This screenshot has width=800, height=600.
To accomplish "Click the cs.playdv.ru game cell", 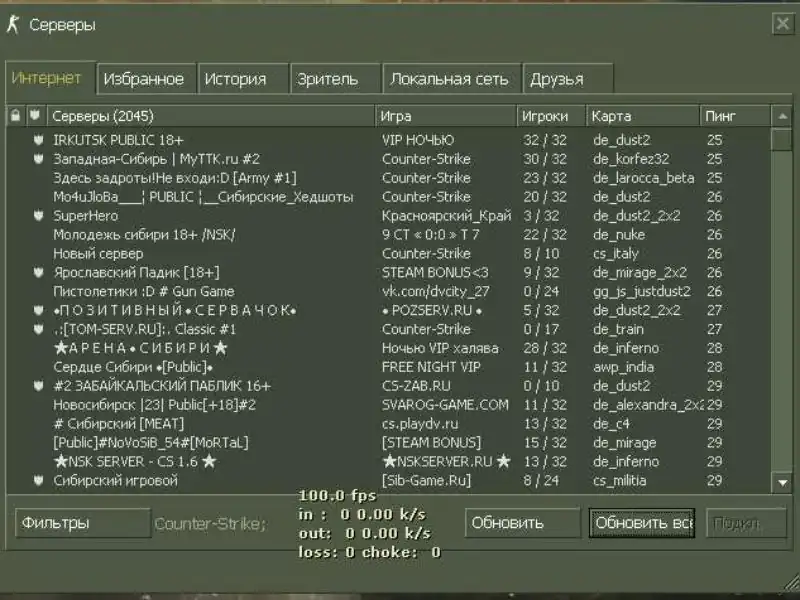I will click(420, 424).
